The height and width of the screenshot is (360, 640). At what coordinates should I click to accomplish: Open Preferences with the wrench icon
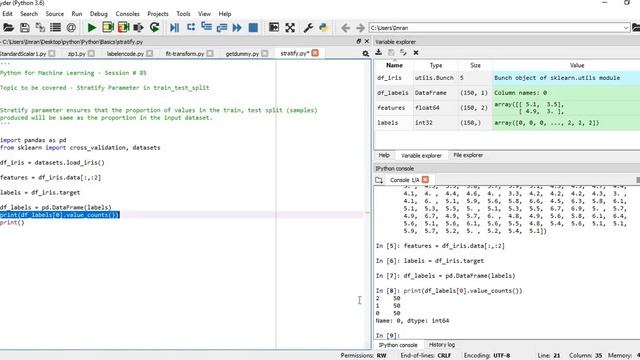tap(308, 28)
